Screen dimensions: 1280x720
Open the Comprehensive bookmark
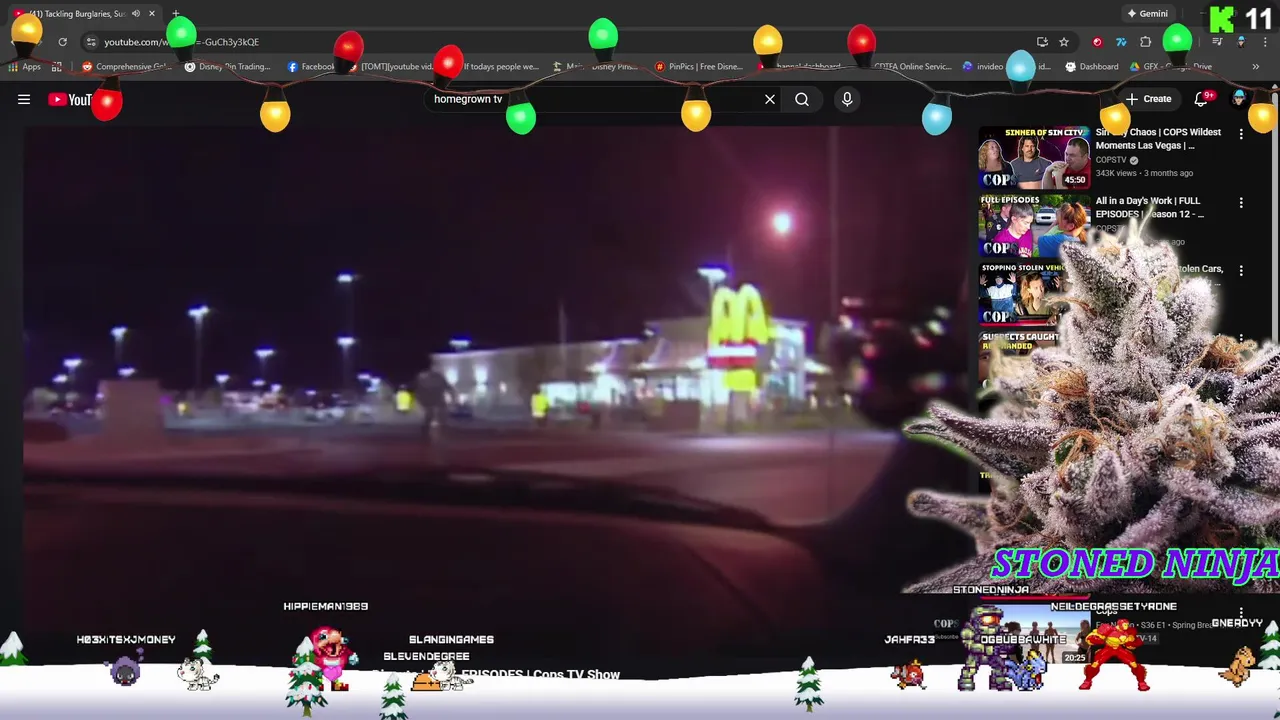[127, 67]
